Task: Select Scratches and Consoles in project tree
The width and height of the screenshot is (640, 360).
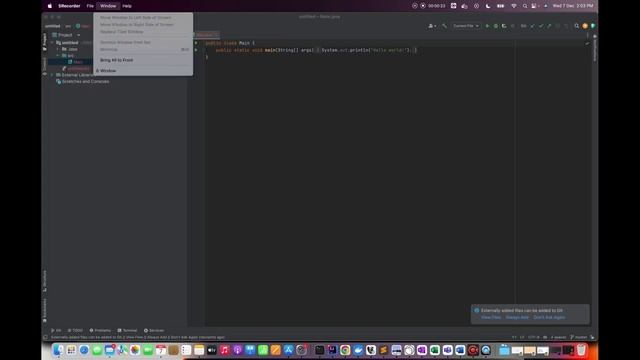Action: coord(82,82)
